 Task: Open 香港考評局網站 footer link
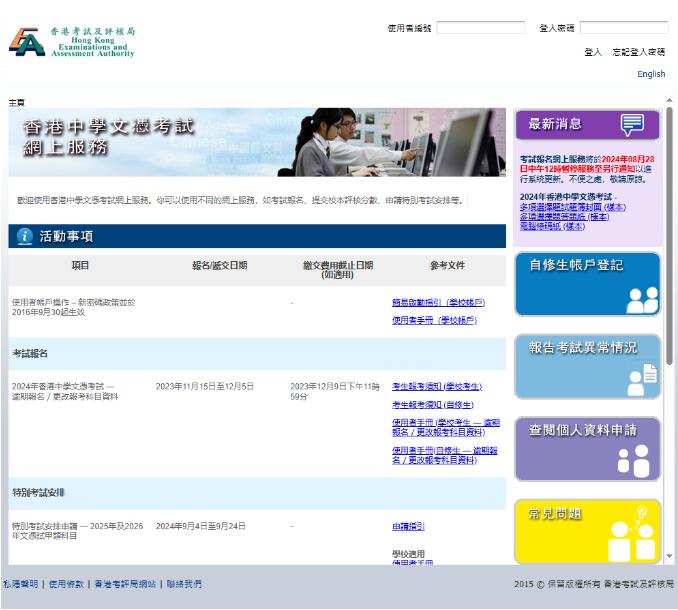125,584
